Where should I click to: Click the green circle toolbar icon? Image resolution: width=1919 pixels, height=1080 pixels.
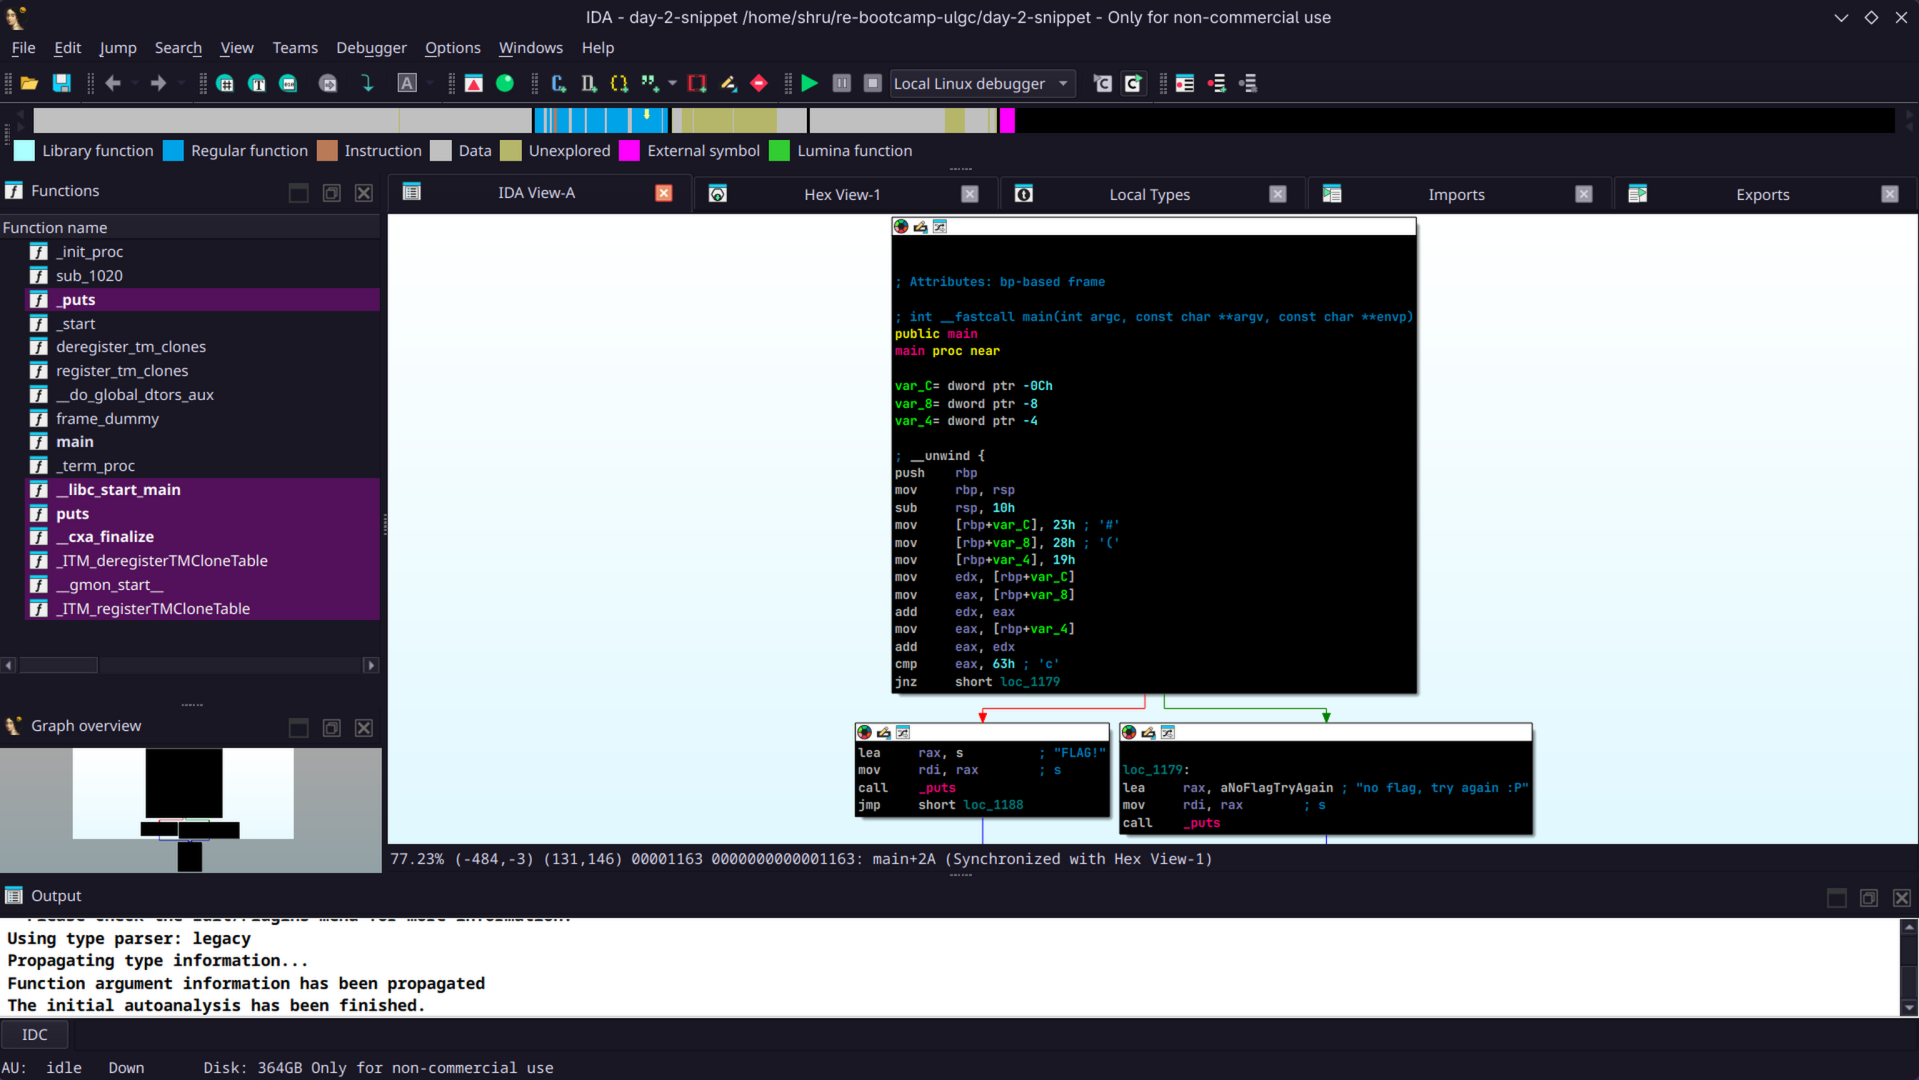pos(505,84)
